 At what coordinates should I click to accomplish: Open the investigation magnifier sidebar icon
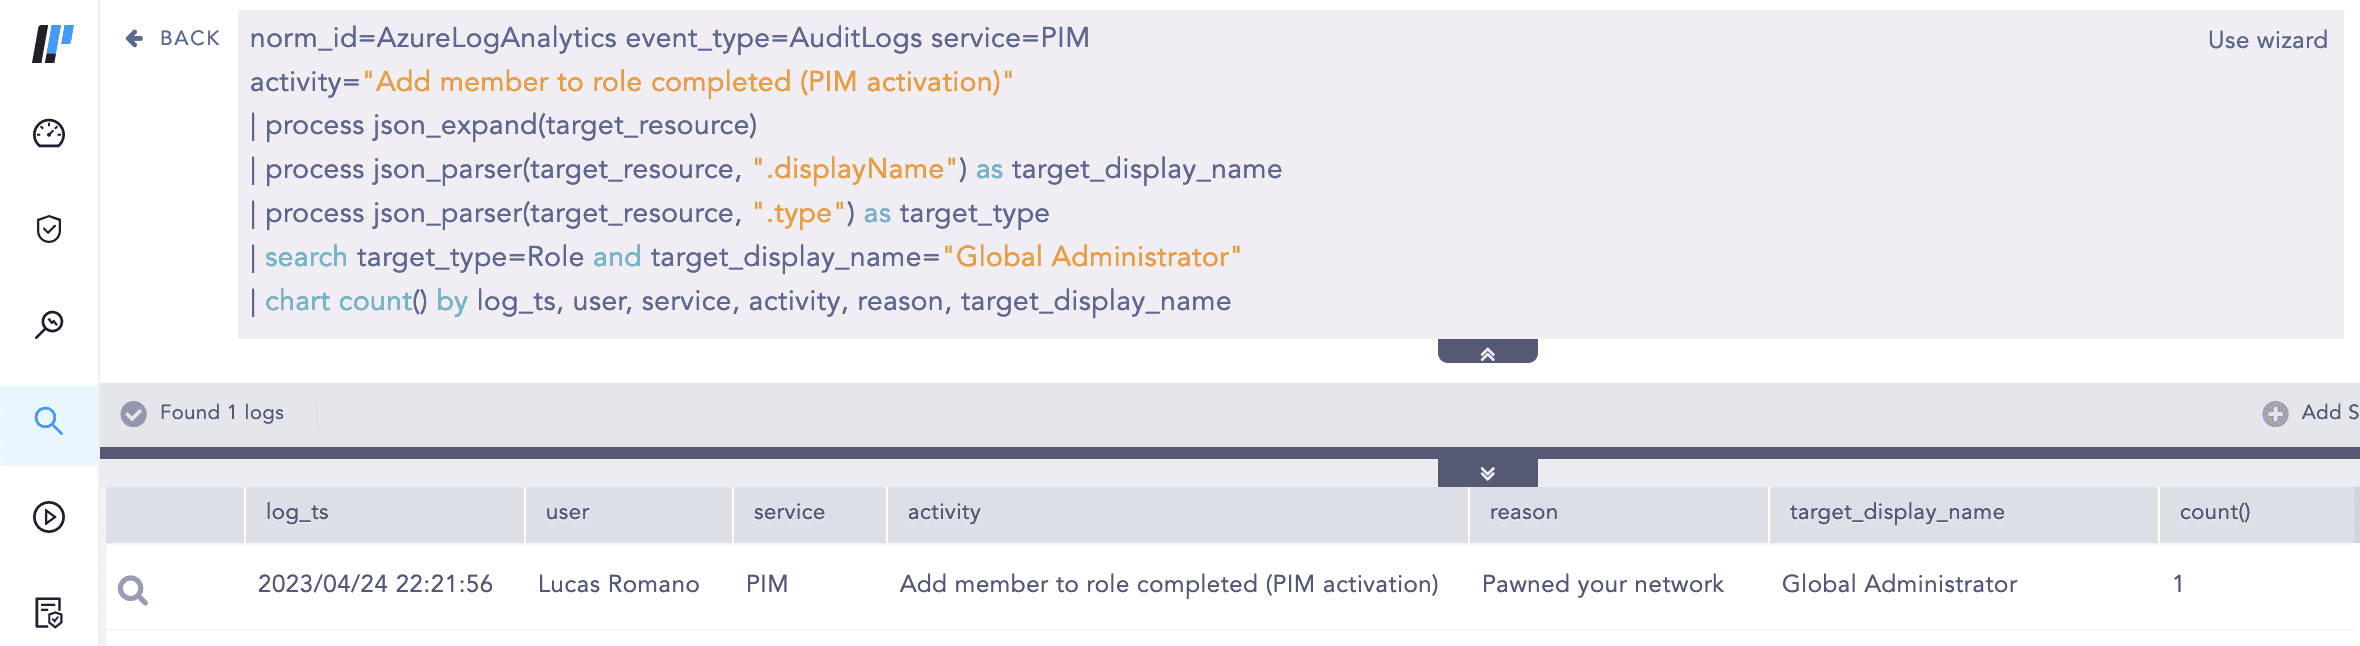(49, 324)
